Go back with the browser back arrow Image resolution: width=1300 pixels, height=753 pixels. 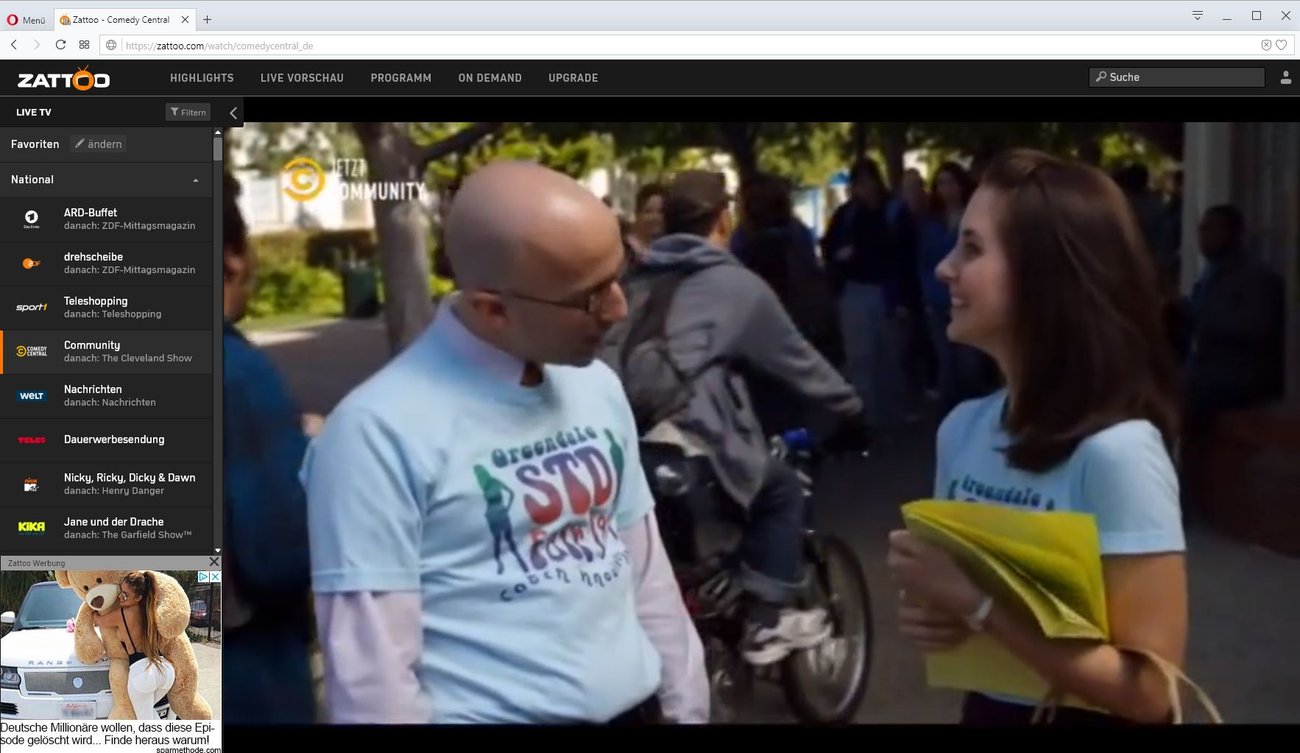(14, 45)
